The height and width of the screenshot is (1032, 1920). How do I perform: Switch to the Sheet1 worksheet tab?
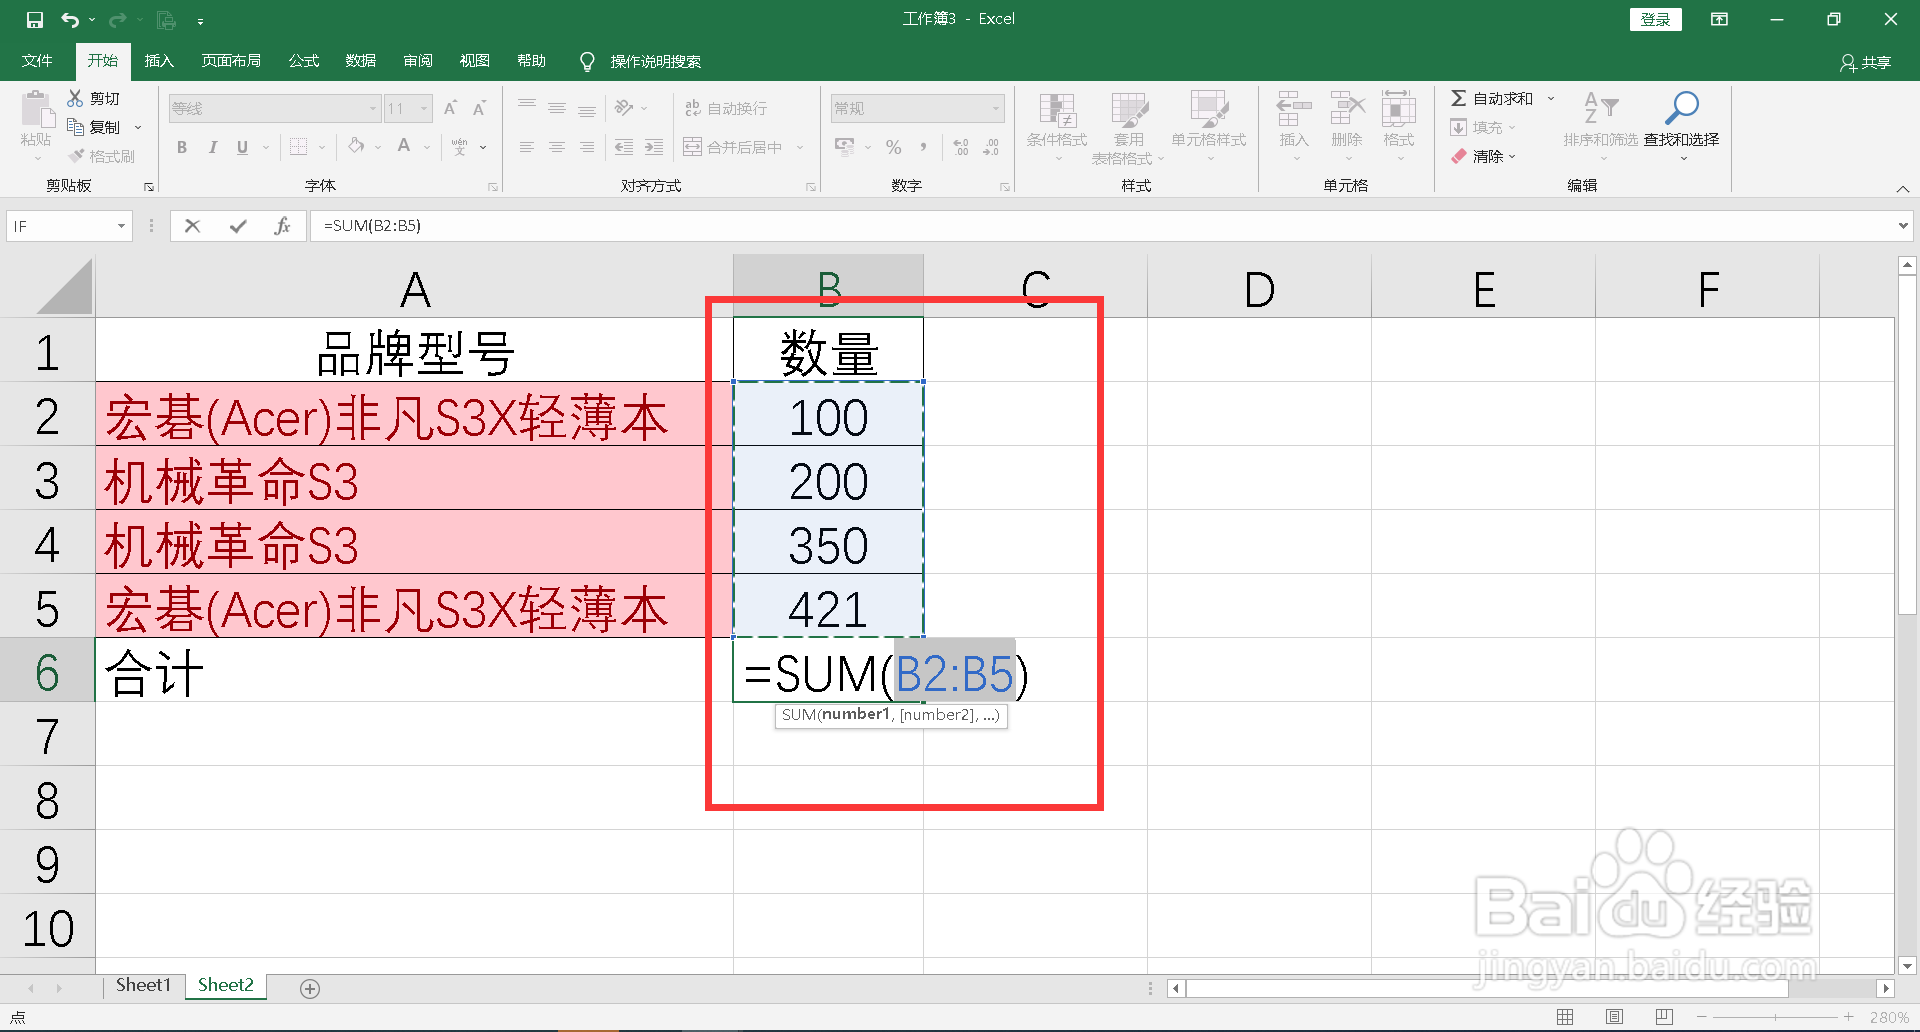[x=142, y=985]
